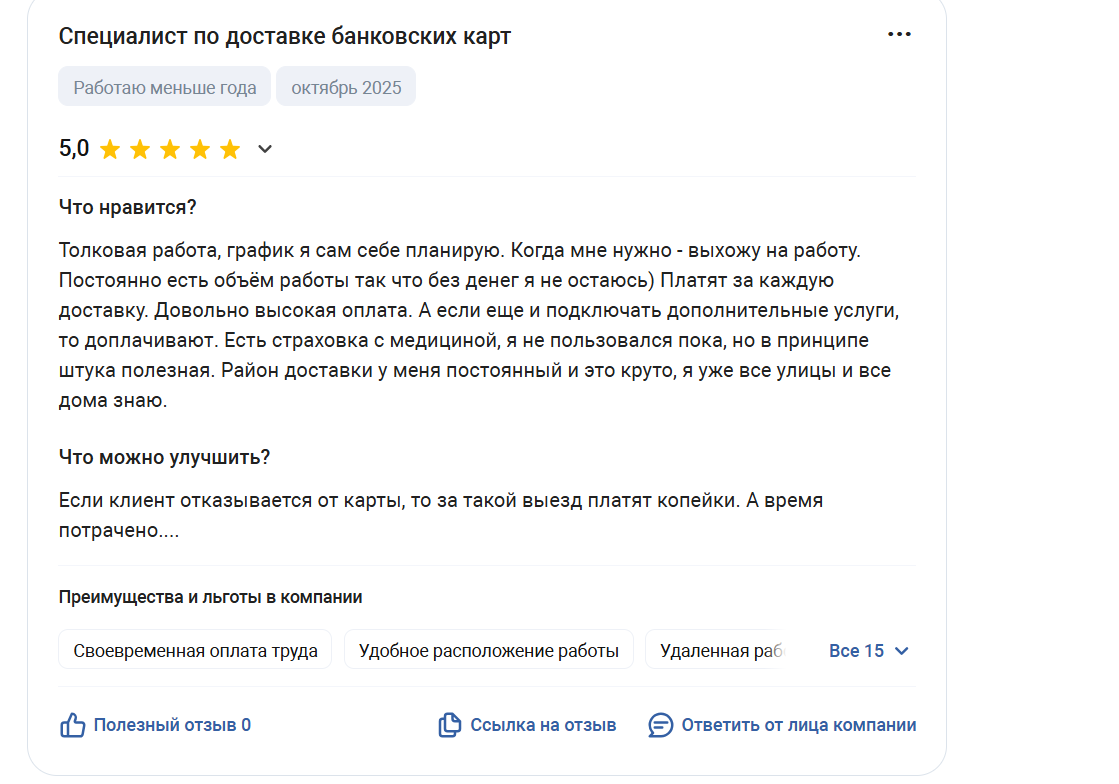
Task: Copy link via 'Ссылка на отзыв'
Action: (x=543, y=725)
